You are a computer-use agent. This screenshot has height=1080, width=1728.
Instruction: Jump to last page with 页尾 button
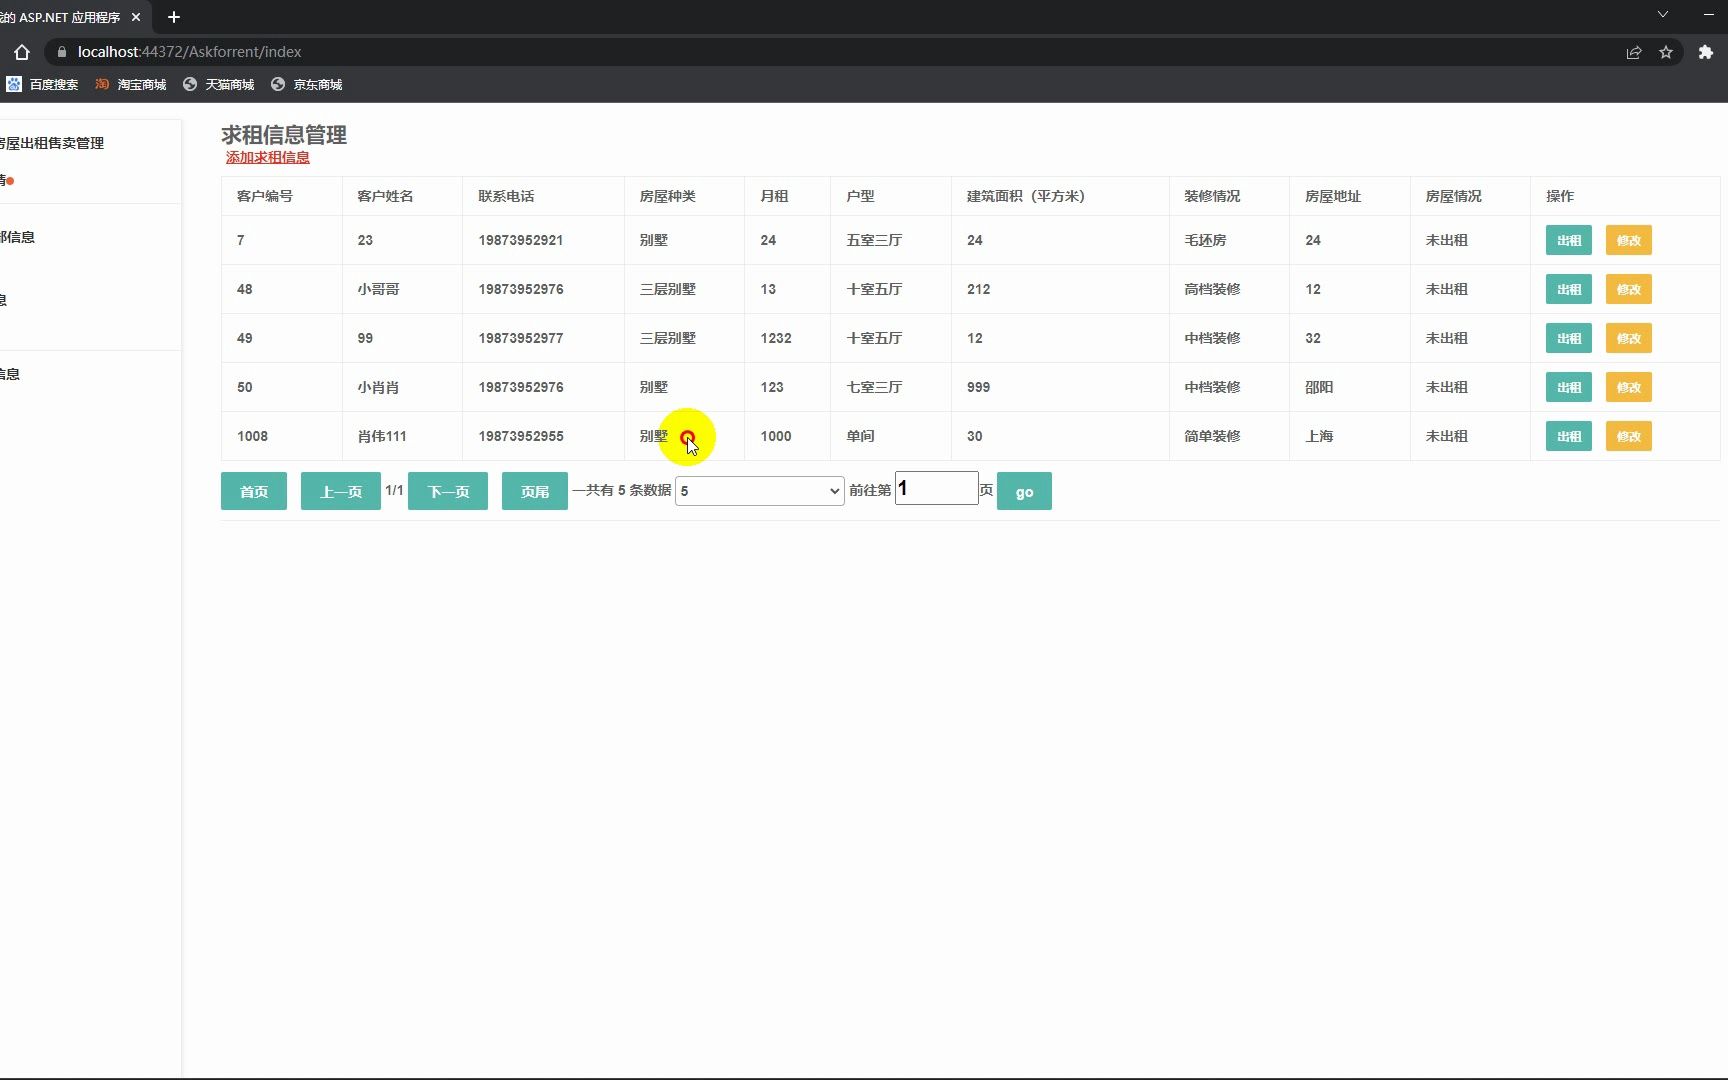[x=535, y=491]
